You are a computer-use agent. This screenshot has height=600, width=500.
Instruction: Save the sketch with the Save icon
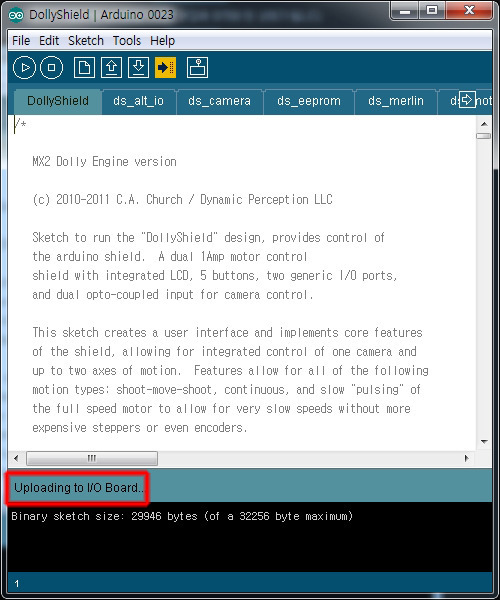point(138,68)
